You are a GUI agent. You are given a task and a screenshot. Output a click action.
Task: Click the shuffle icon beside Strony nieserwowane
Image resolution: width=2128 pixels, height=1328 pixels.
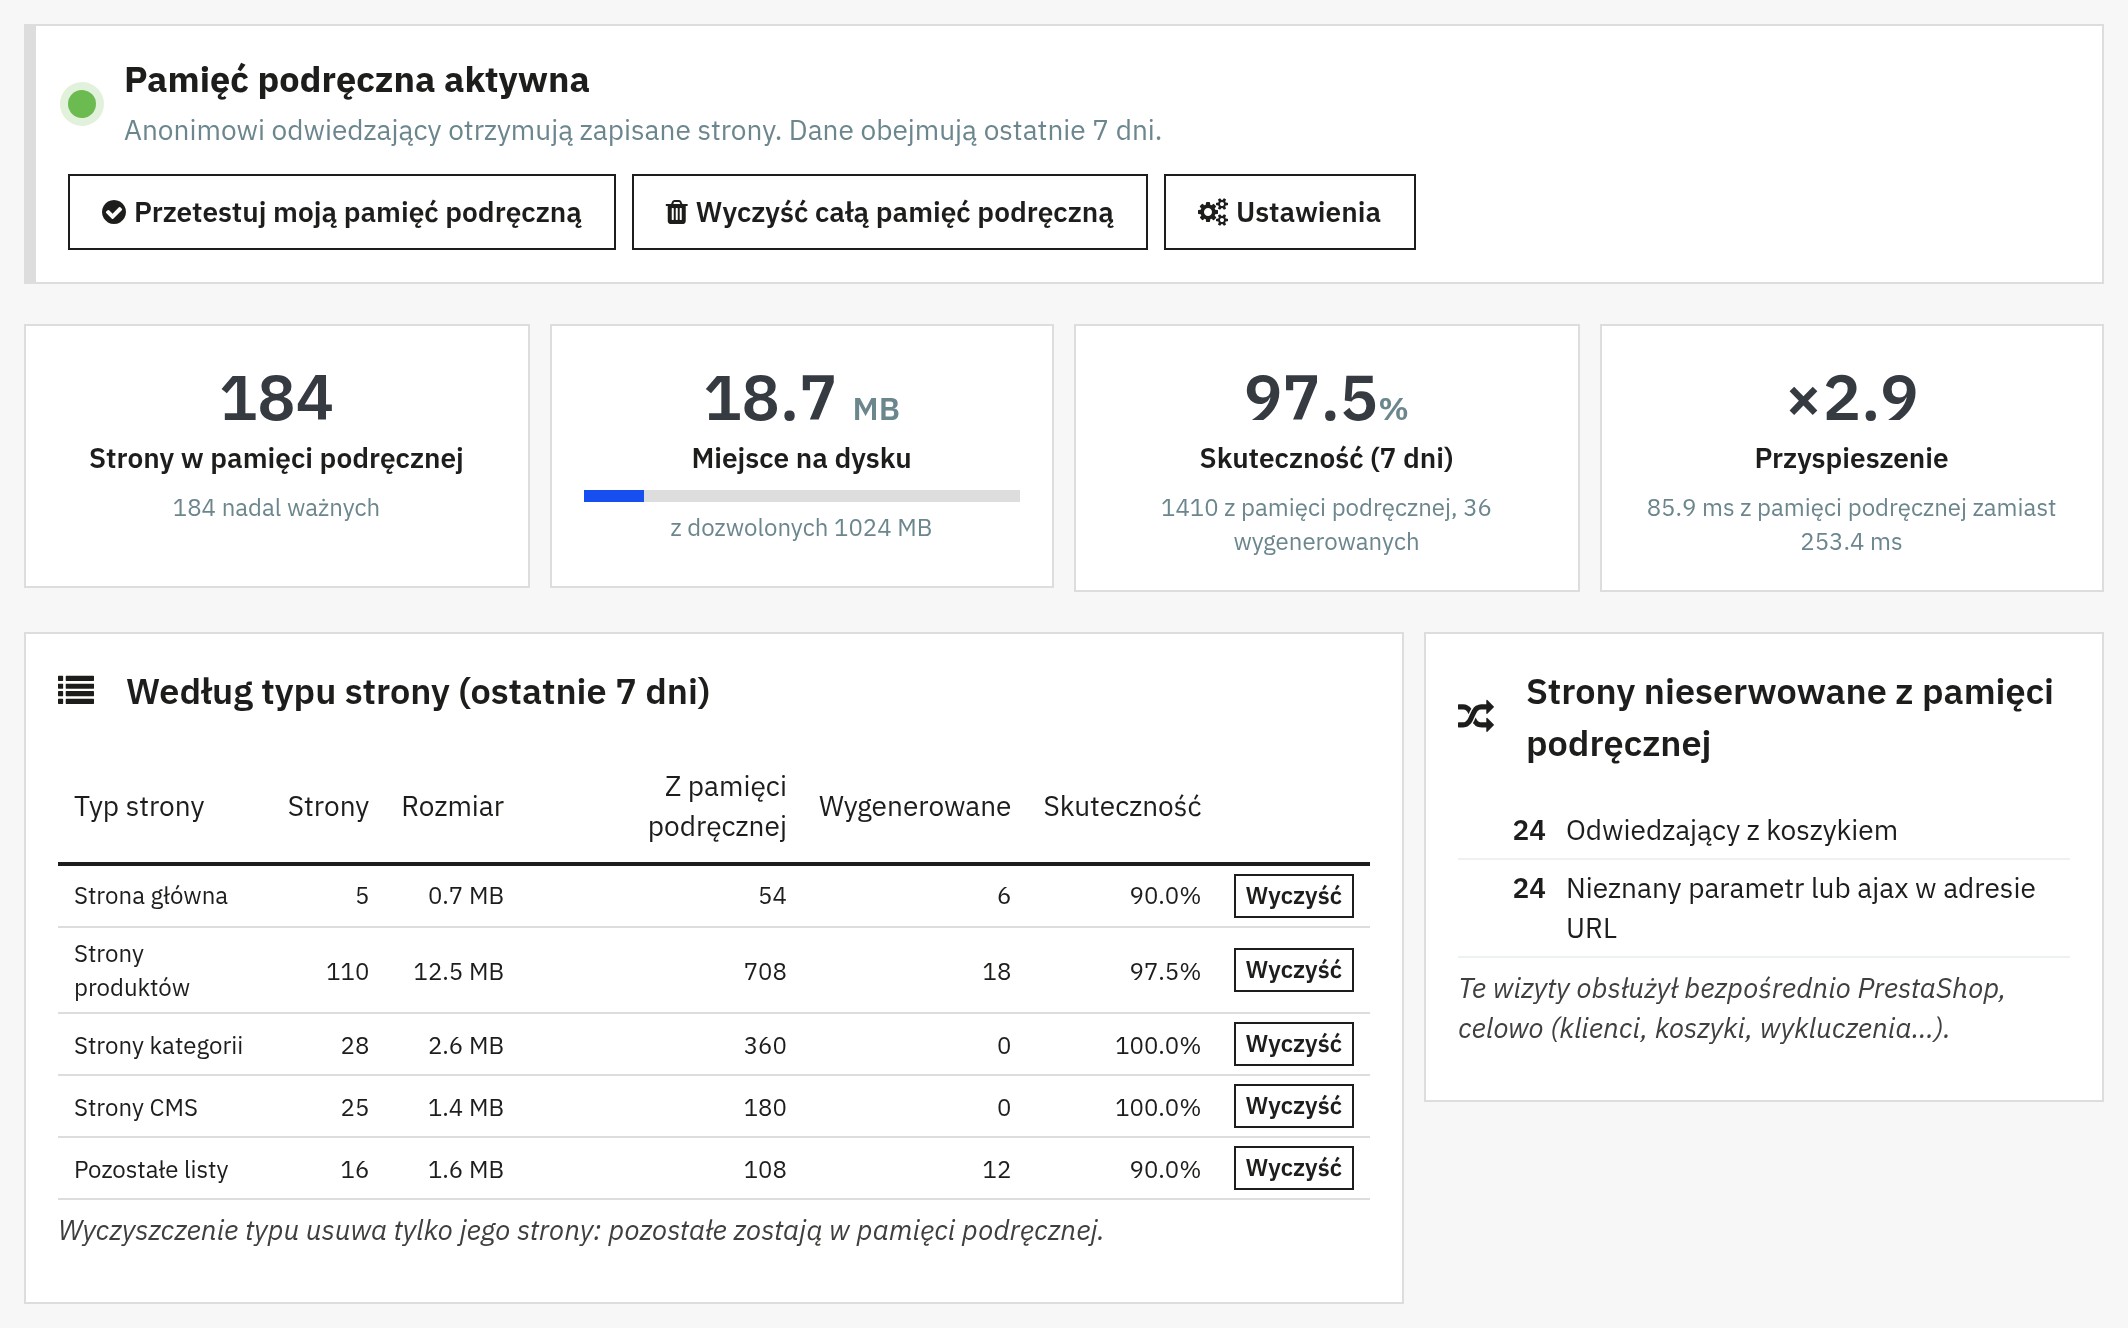(x=1476, y=716)
